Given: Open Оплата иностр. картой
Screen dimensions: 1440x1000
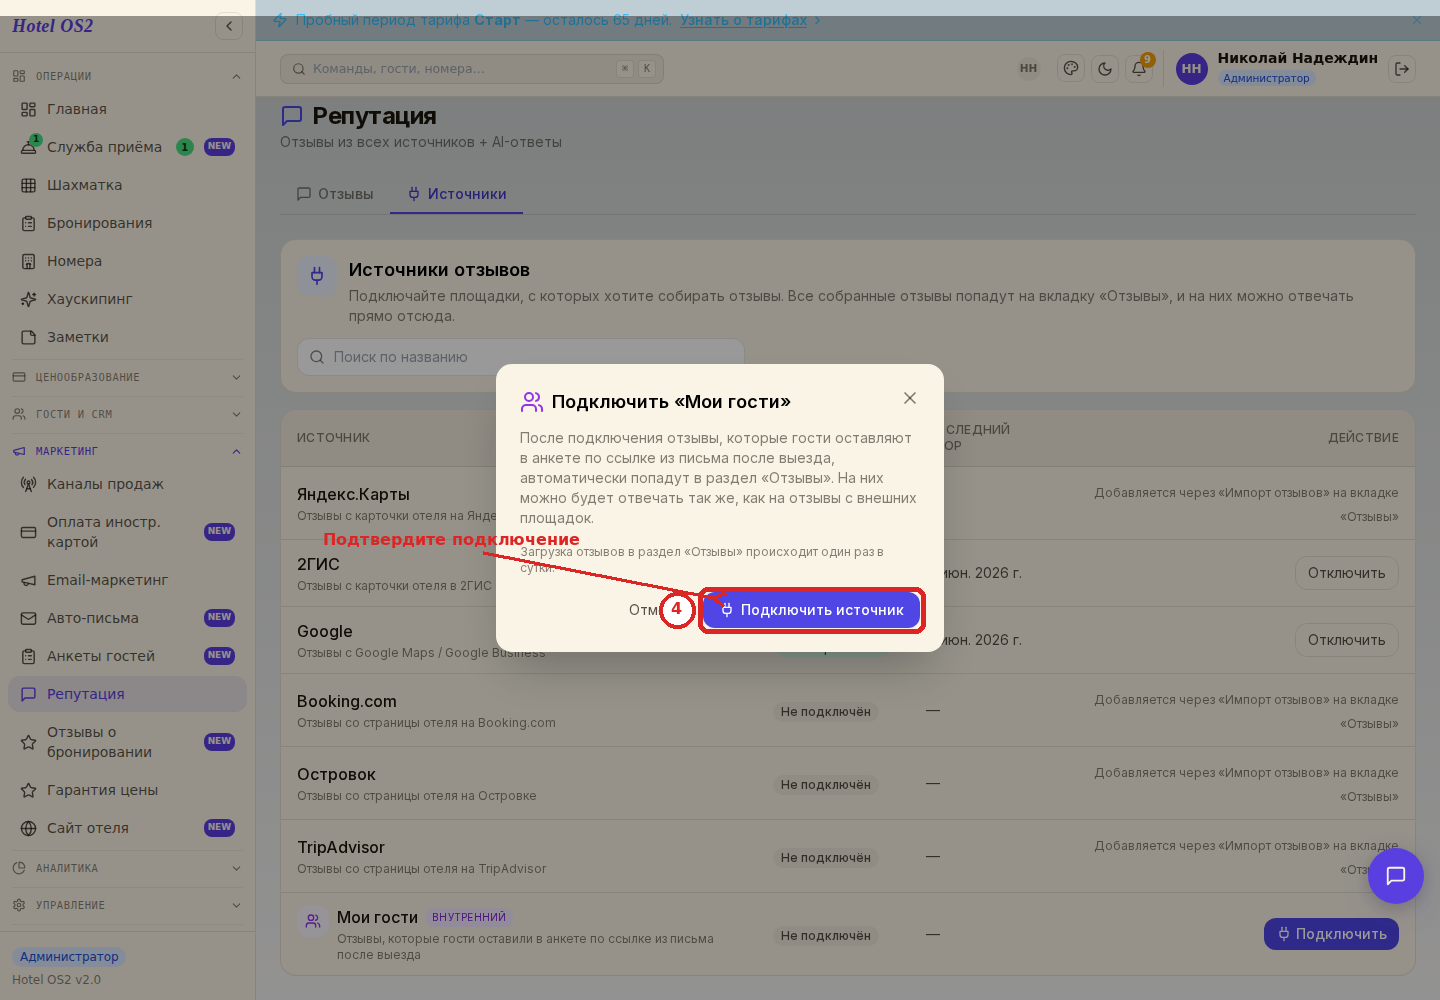Looking at the screenshot, I should pyautogui.click(x=127, y=532).
